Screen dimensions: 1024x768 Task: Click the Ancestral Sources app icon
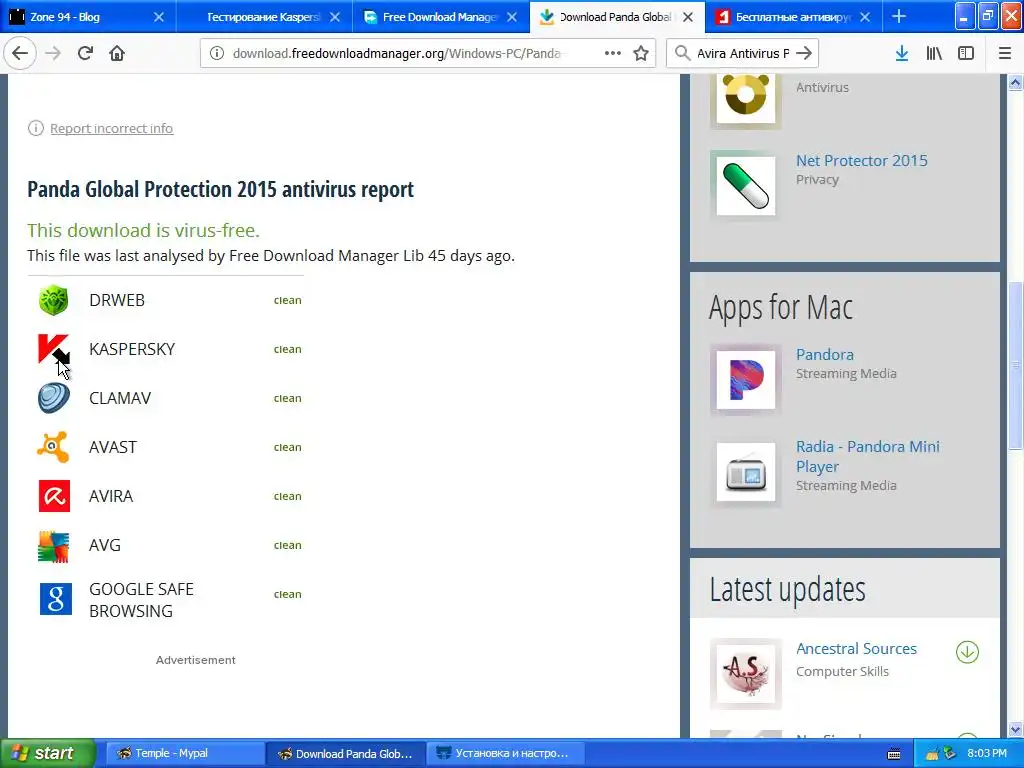pos(746,673)
